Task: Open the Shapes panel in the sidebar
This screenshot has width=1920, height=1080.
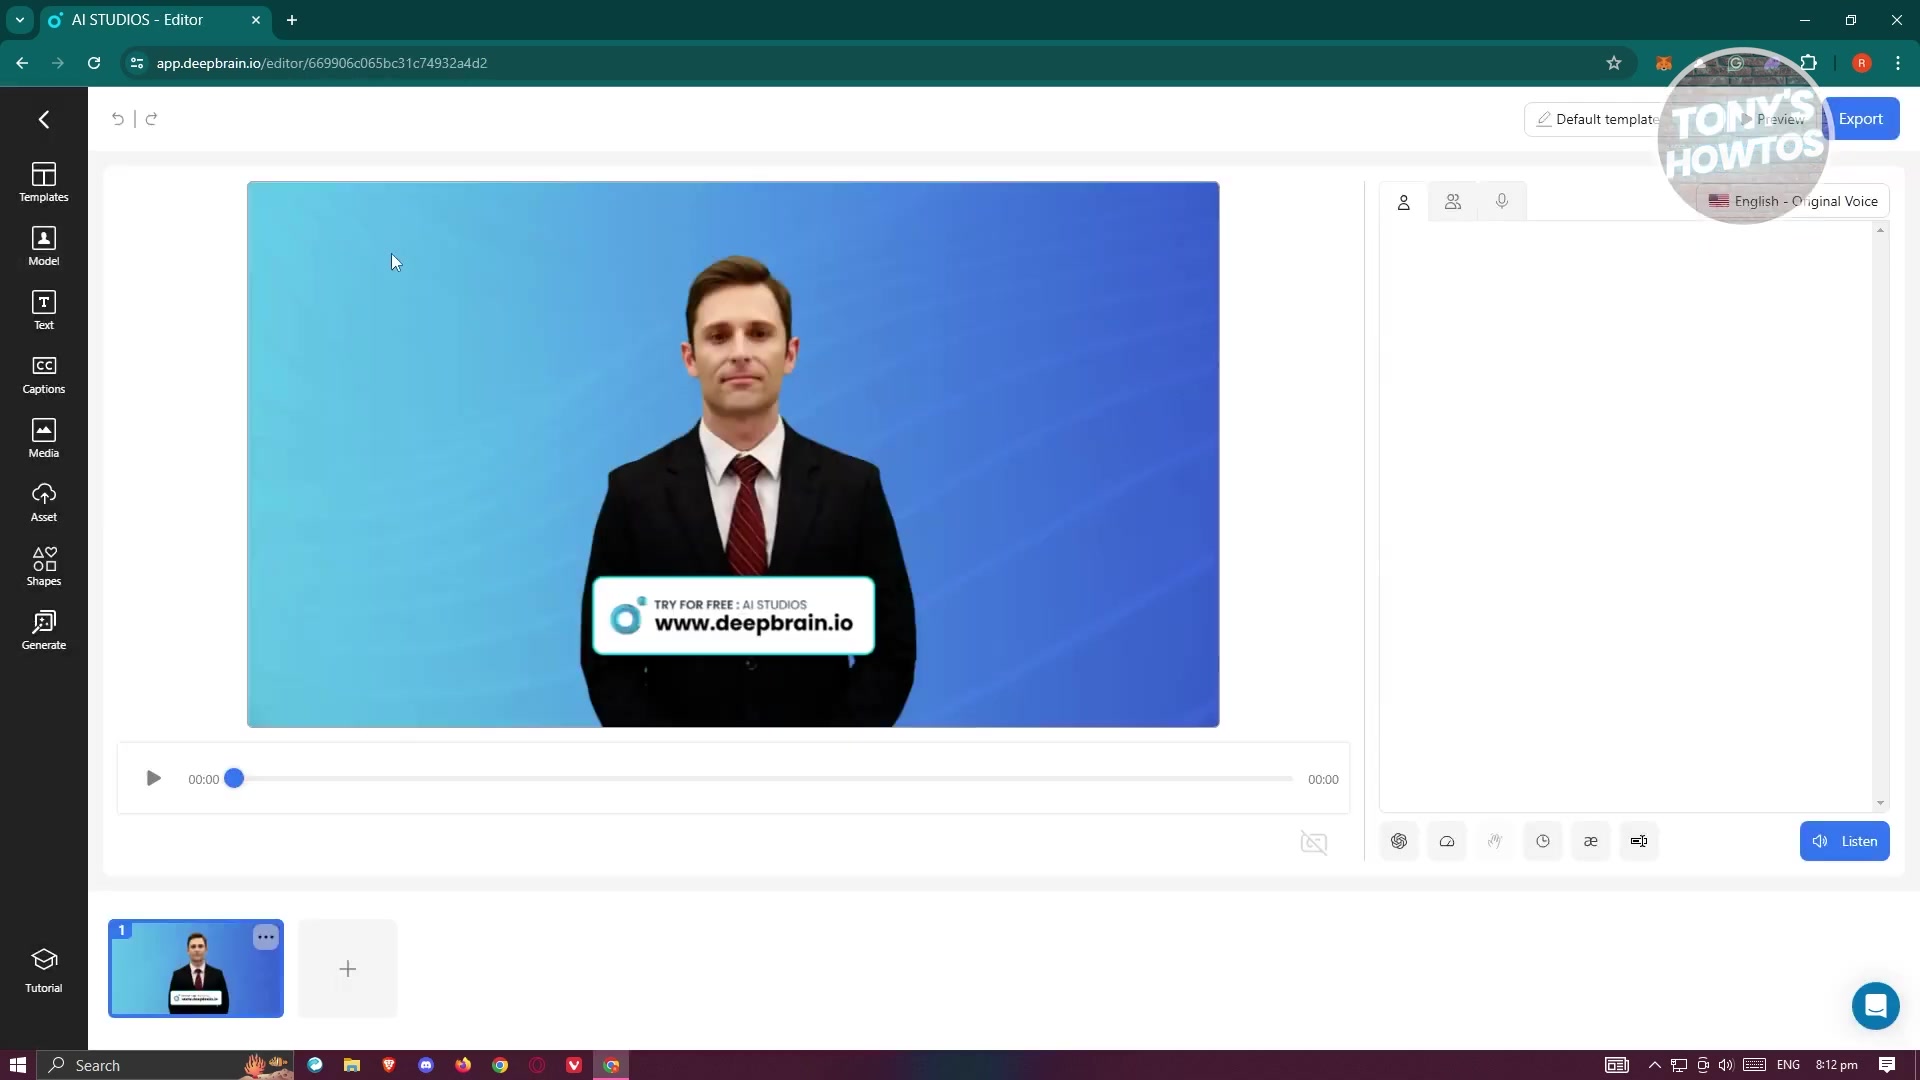Action: (x=43, y=566)
